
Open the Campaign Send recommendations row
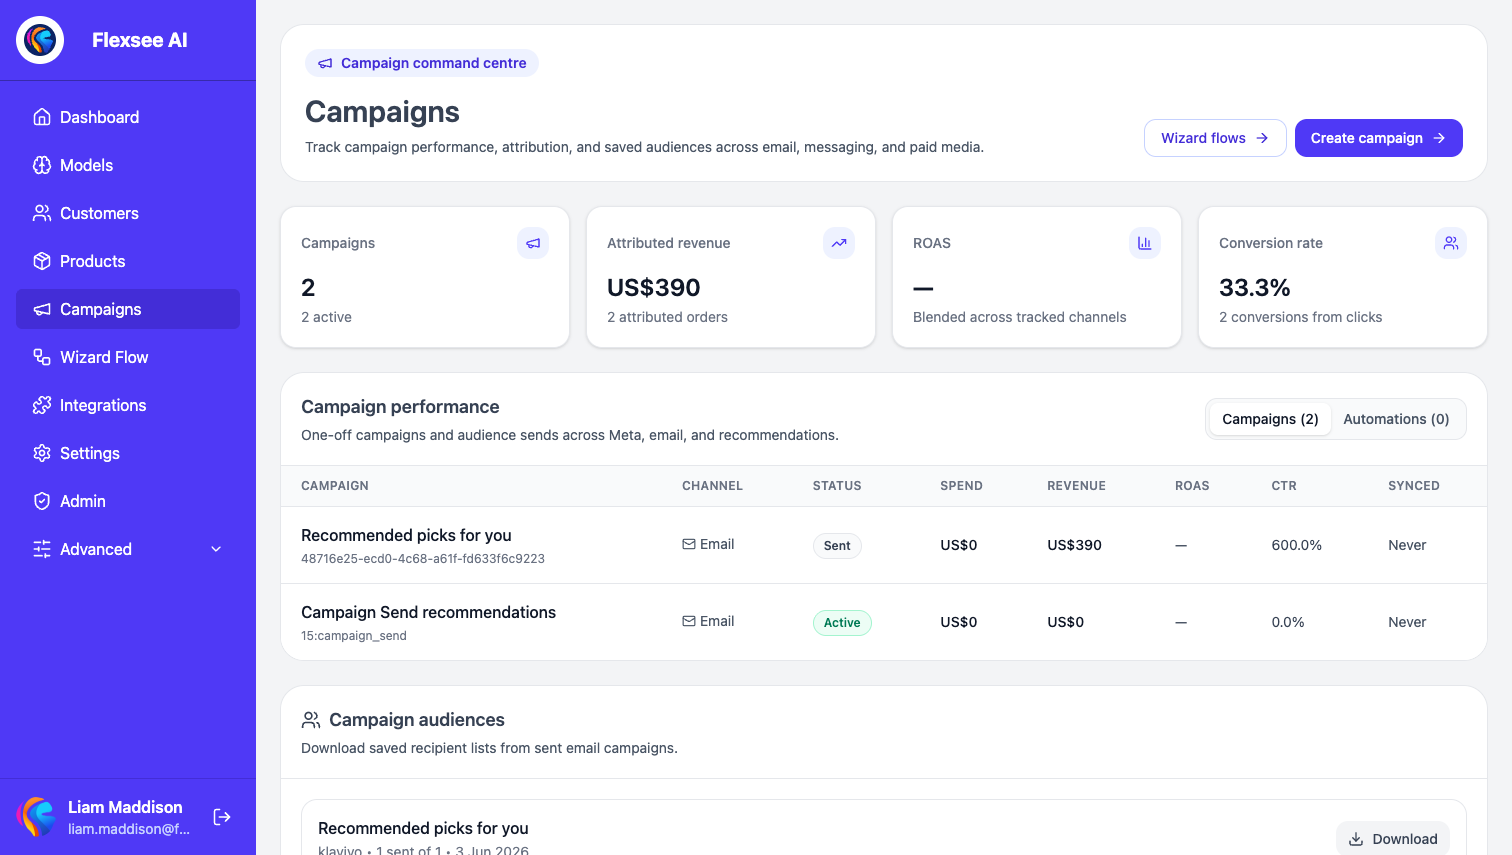(x=884, y=622)
